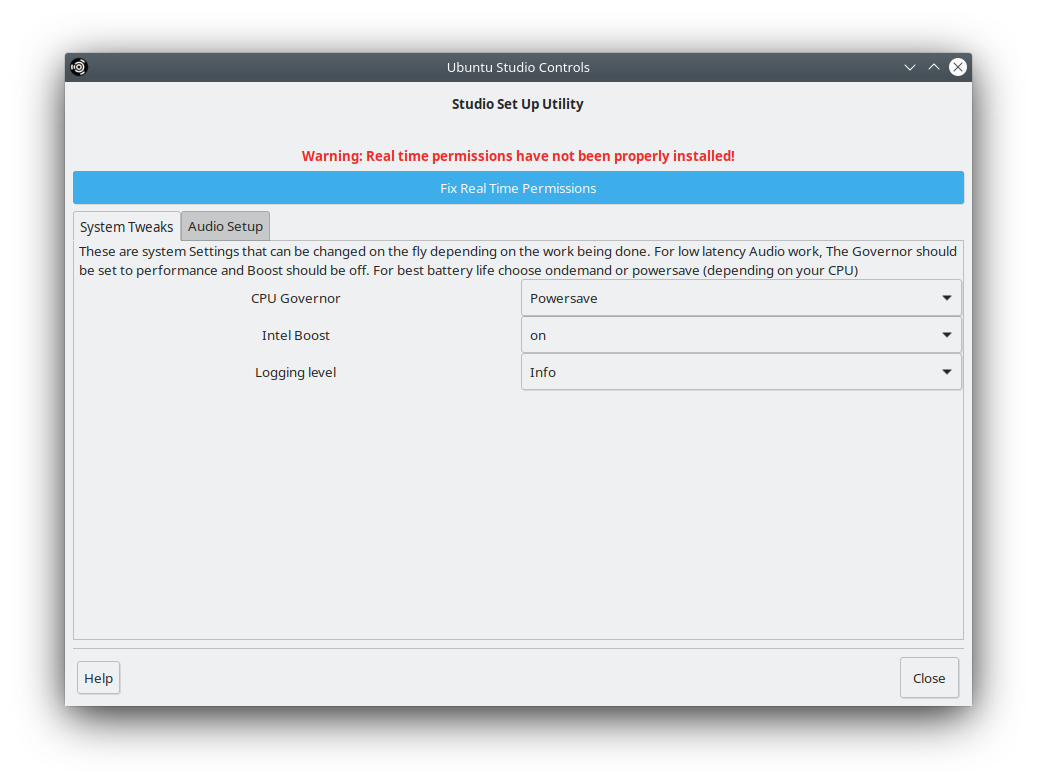Click the Intel Boost label
Screen dimensions: 1037x783
click(296, 335)
